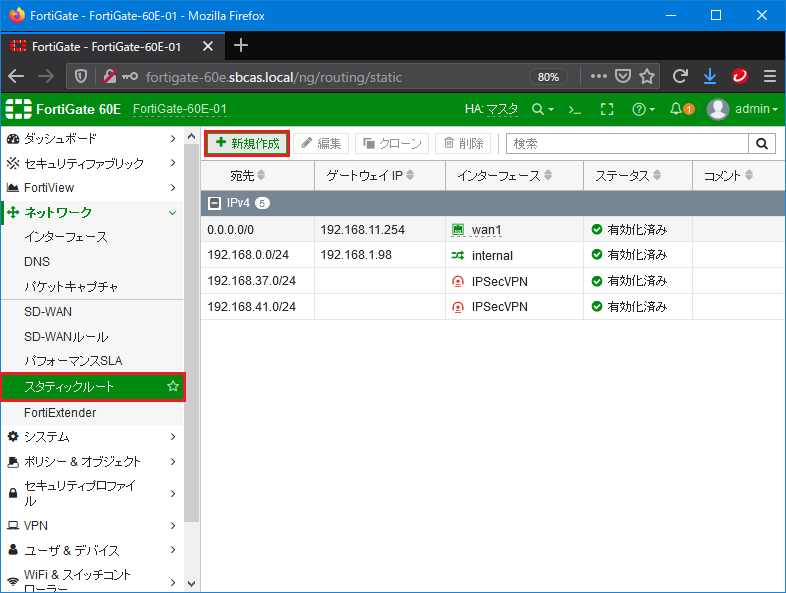Click the Pocket save icon
The image size is (786, 593).
coord(623,77)
